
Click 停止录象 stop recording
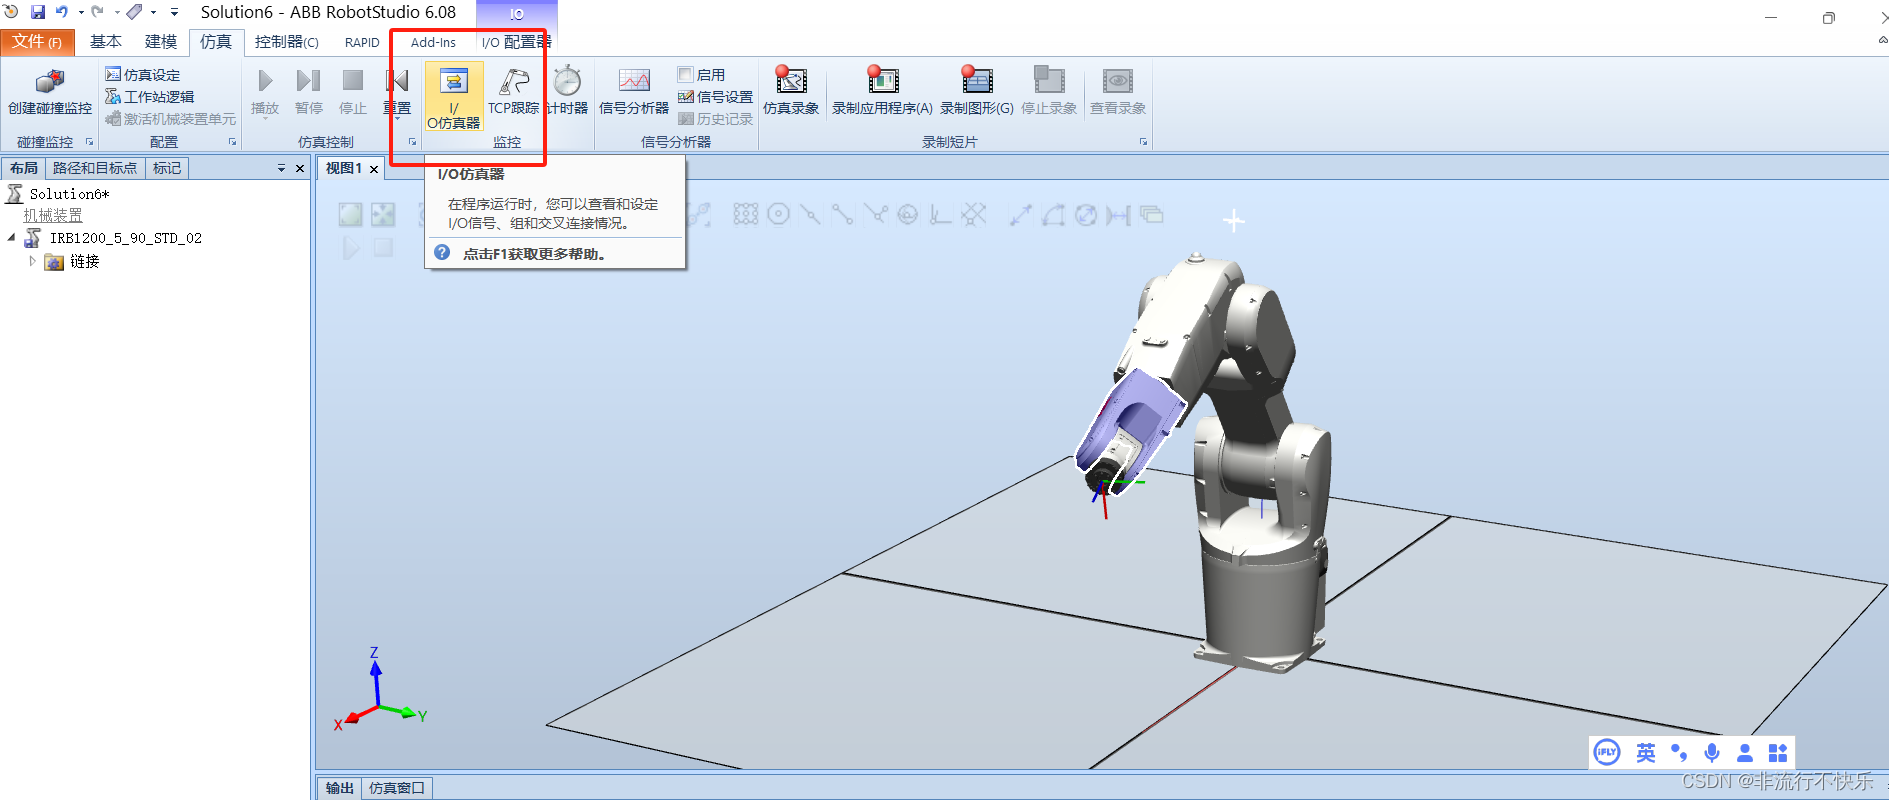tap(1049, 91)
